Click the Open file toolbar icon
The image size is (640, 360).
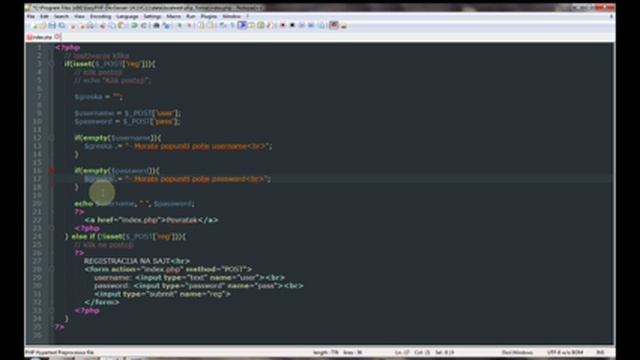click(42, 25)
